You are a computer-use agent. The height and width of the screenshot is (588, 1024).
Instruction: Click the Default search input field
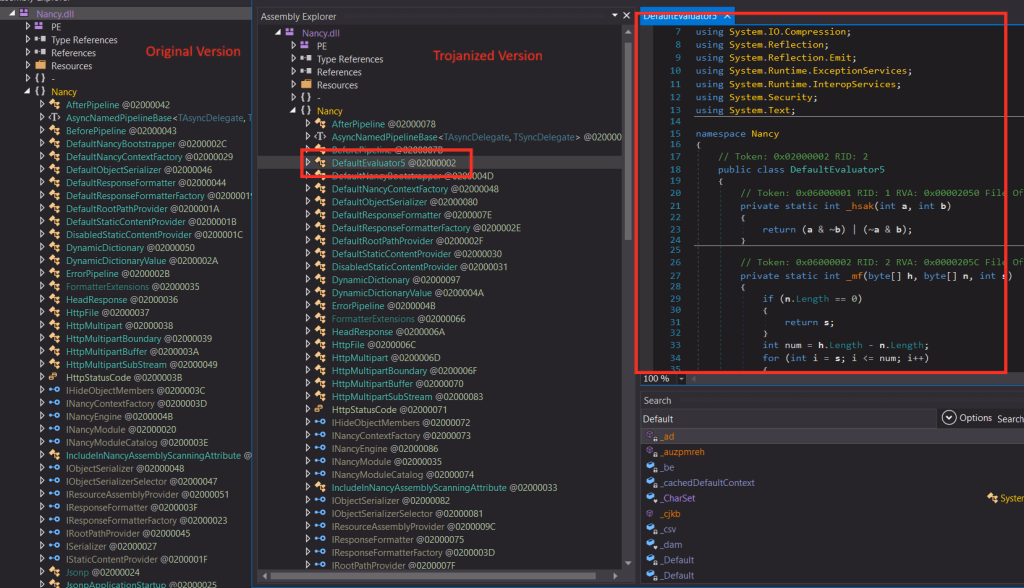pos(788,419)
